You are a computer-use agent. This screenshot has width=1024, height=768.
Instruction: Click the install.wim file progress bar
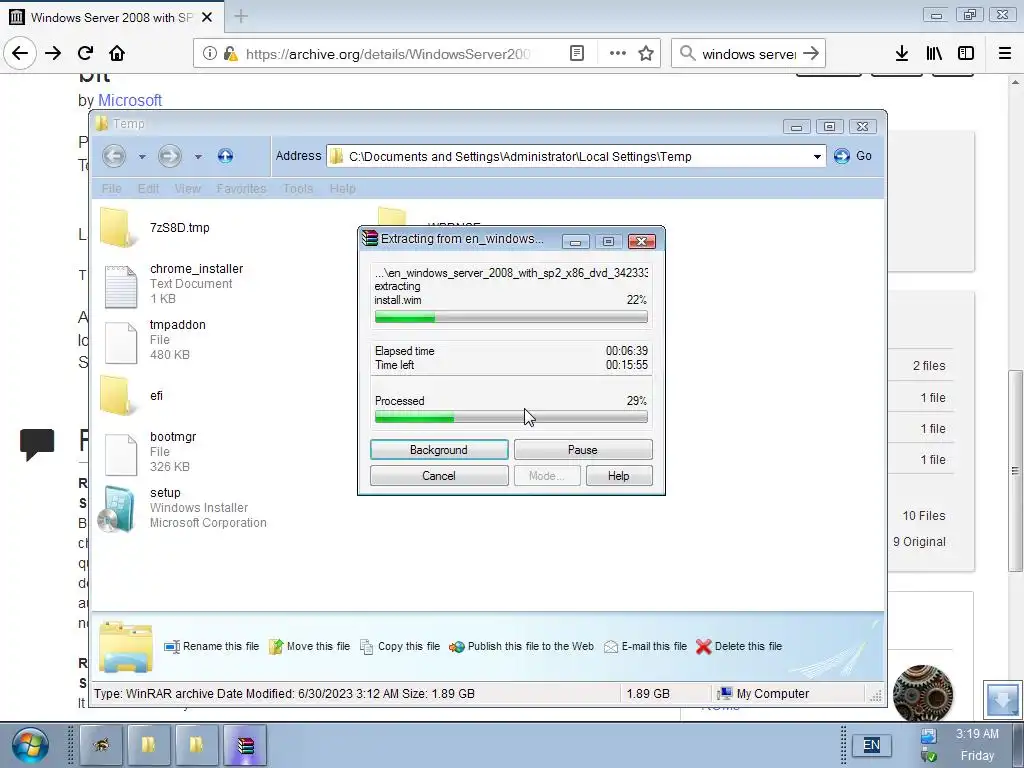click(x=511, y=317)
